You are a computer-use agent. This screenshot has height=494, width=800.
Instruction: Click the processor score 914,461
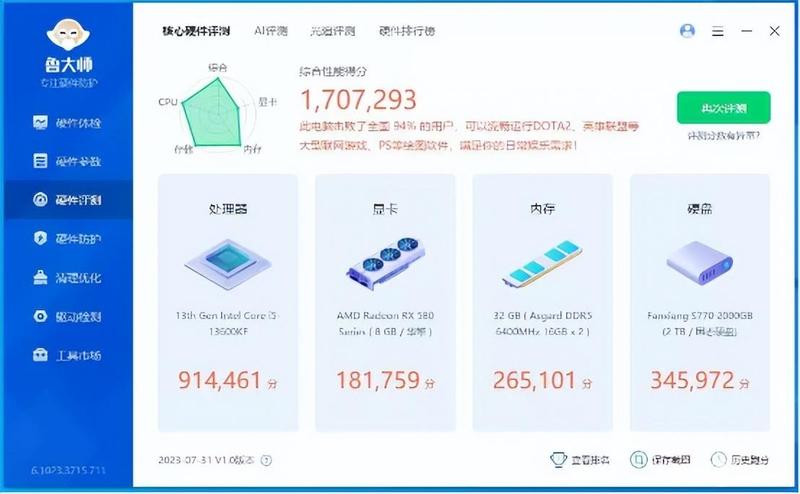[x=219, y=380]
